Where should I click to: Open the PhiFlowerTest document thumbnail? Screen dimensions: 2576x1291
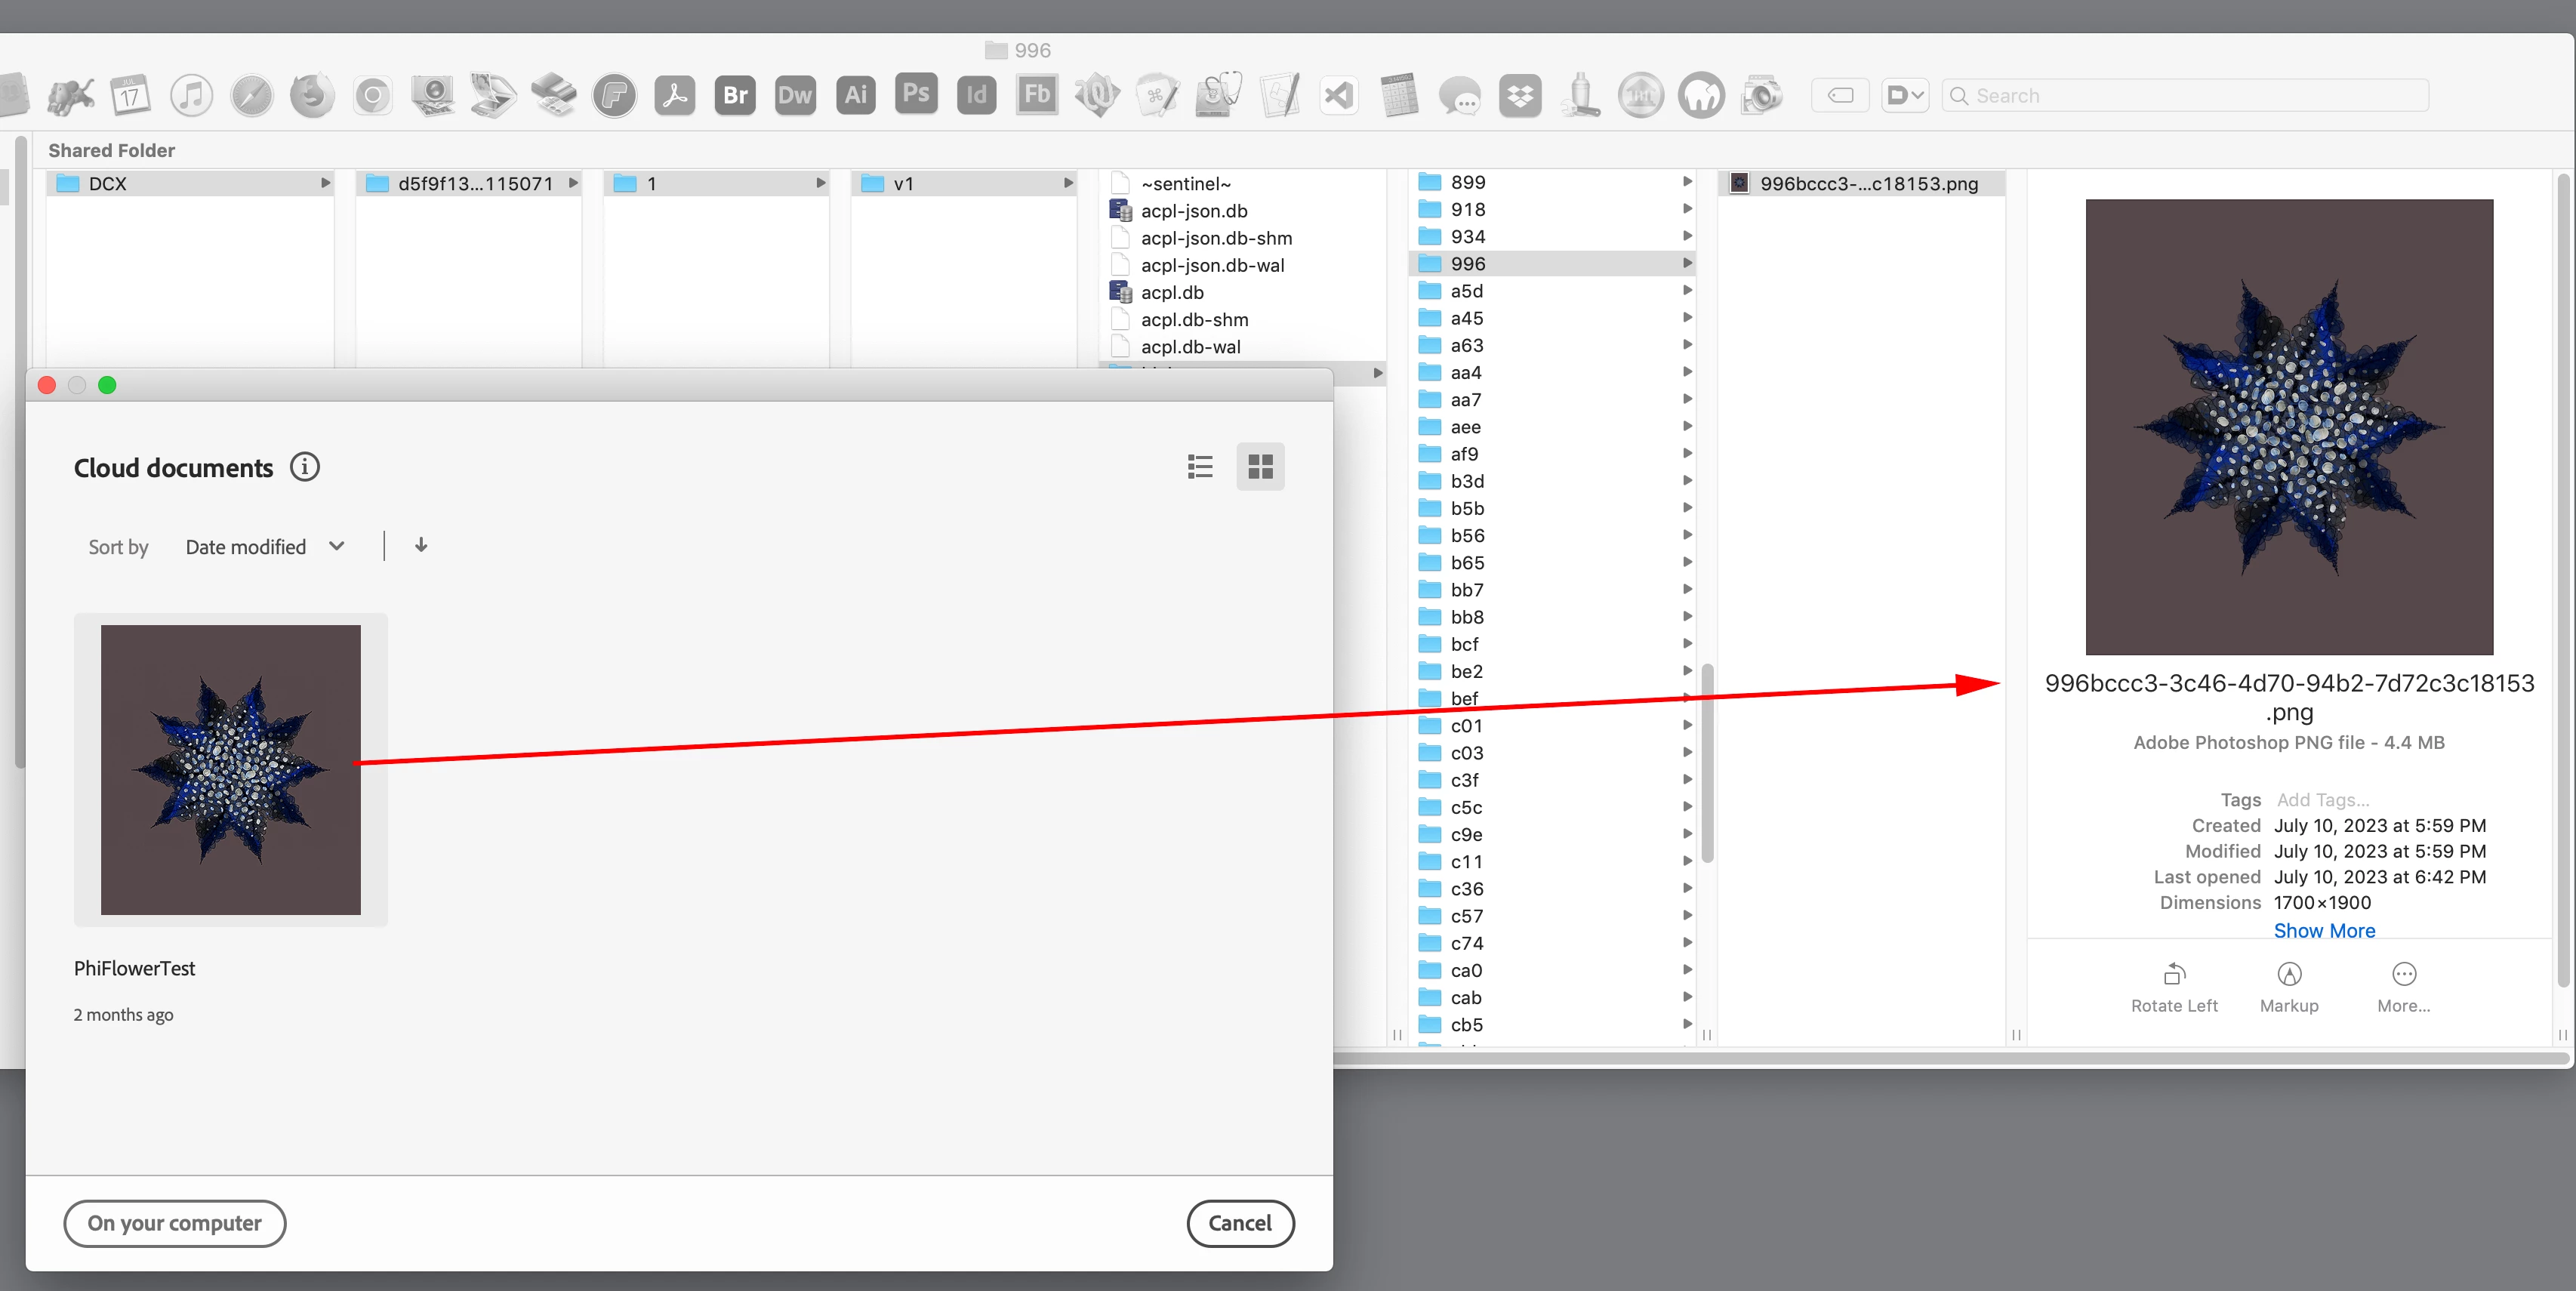tap(231, 770)
